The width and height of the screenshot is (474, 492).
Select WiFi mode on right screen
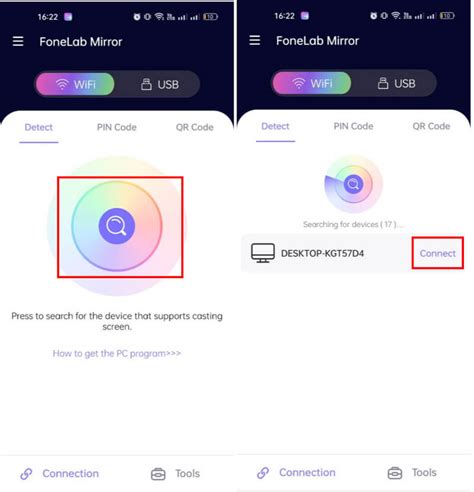(312, 83)
